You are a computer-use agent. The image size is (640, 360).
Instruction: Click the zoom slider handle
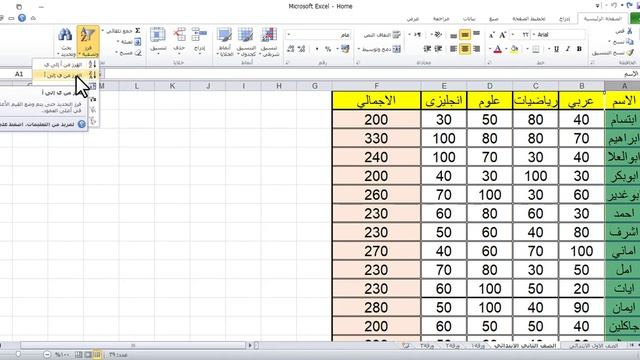pyautogui.click(x=18, y=355)
